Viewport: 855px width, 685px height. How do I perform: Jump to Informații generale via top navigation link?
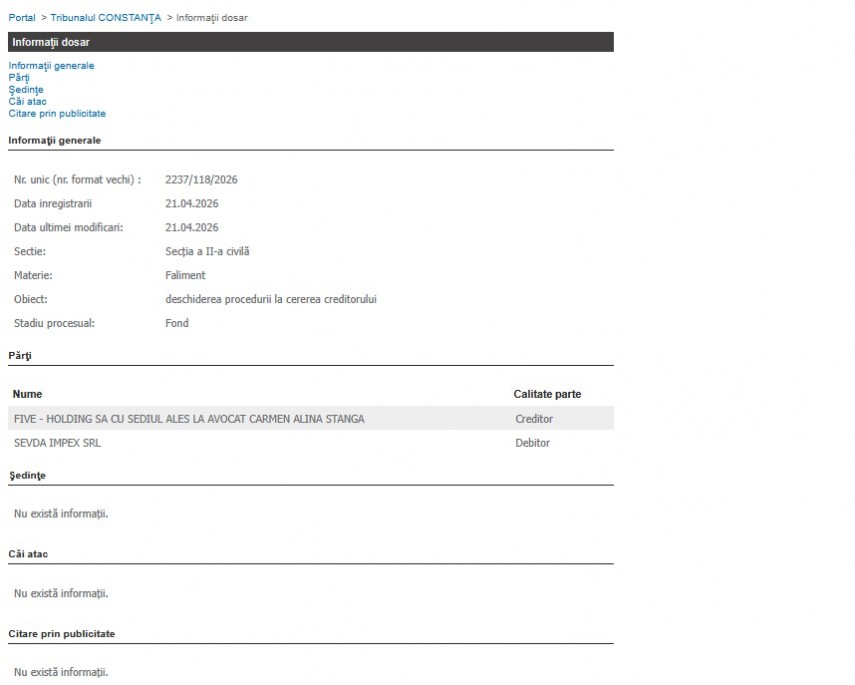click(51, 65)
